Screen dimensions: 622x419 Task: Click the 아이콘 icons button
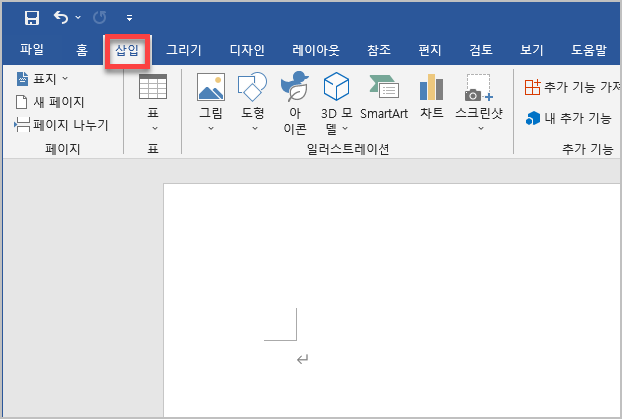(295, 104)
